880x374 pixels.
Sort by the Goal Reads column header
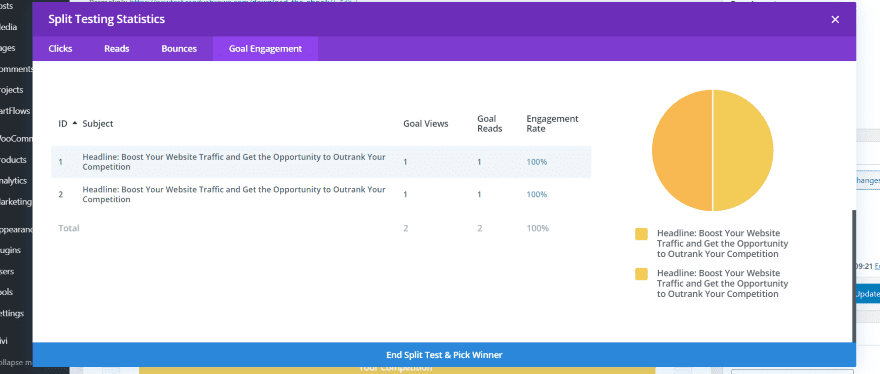[x=489, y=124]
